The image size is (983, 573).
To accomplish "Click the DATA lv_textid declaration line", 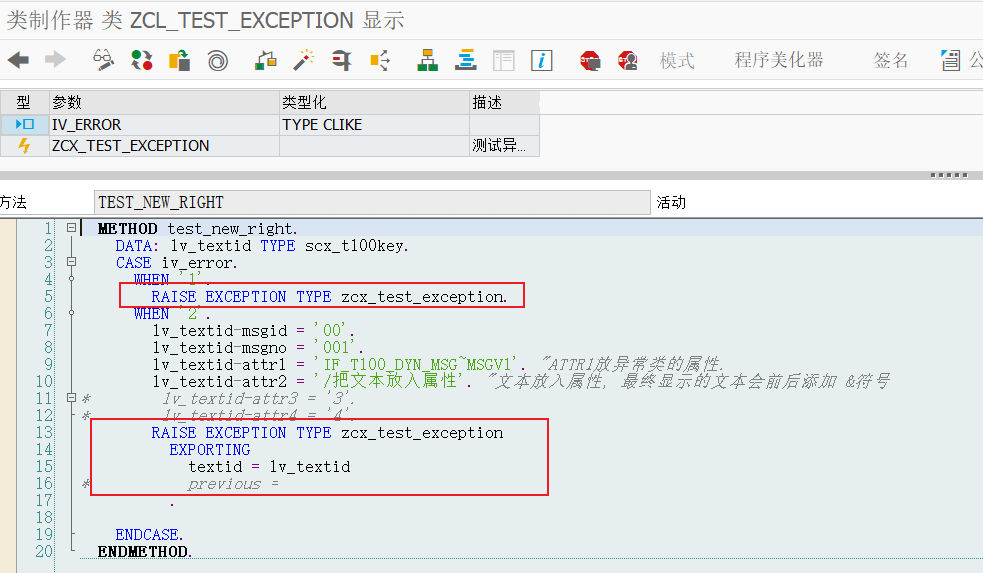I will (x=262, y=245).
